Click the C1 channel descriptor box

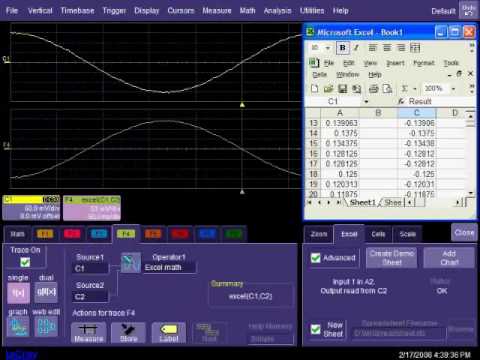31,208
